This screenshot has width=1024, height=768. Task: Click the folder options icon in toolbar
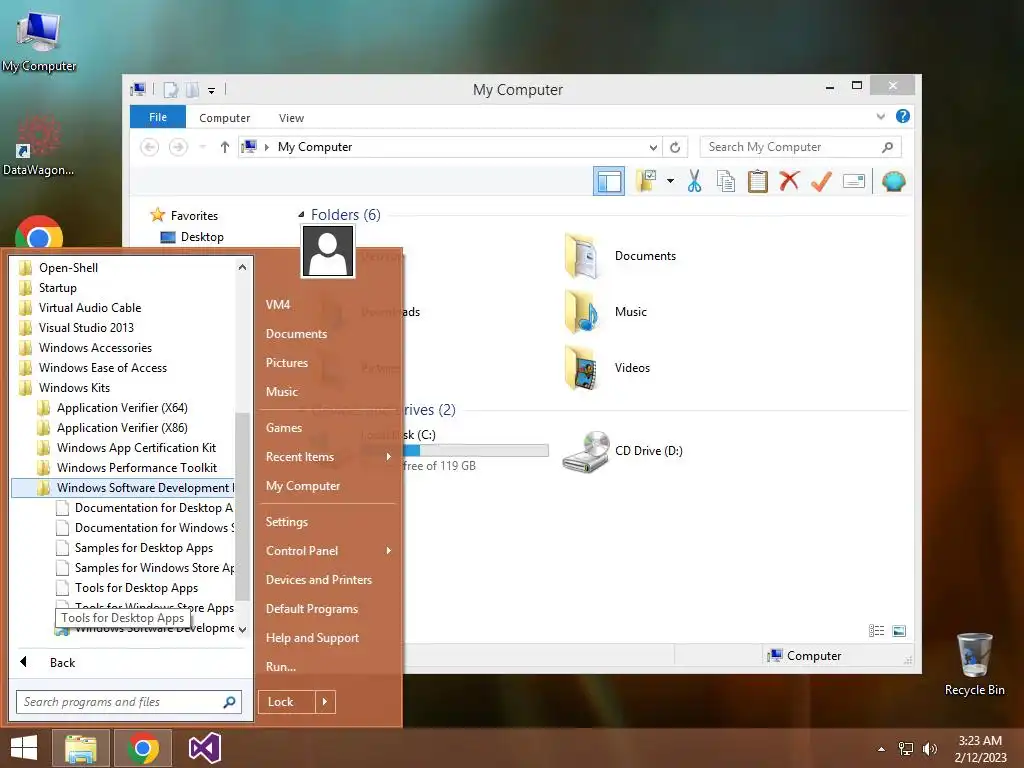click(x=647, y=181)
